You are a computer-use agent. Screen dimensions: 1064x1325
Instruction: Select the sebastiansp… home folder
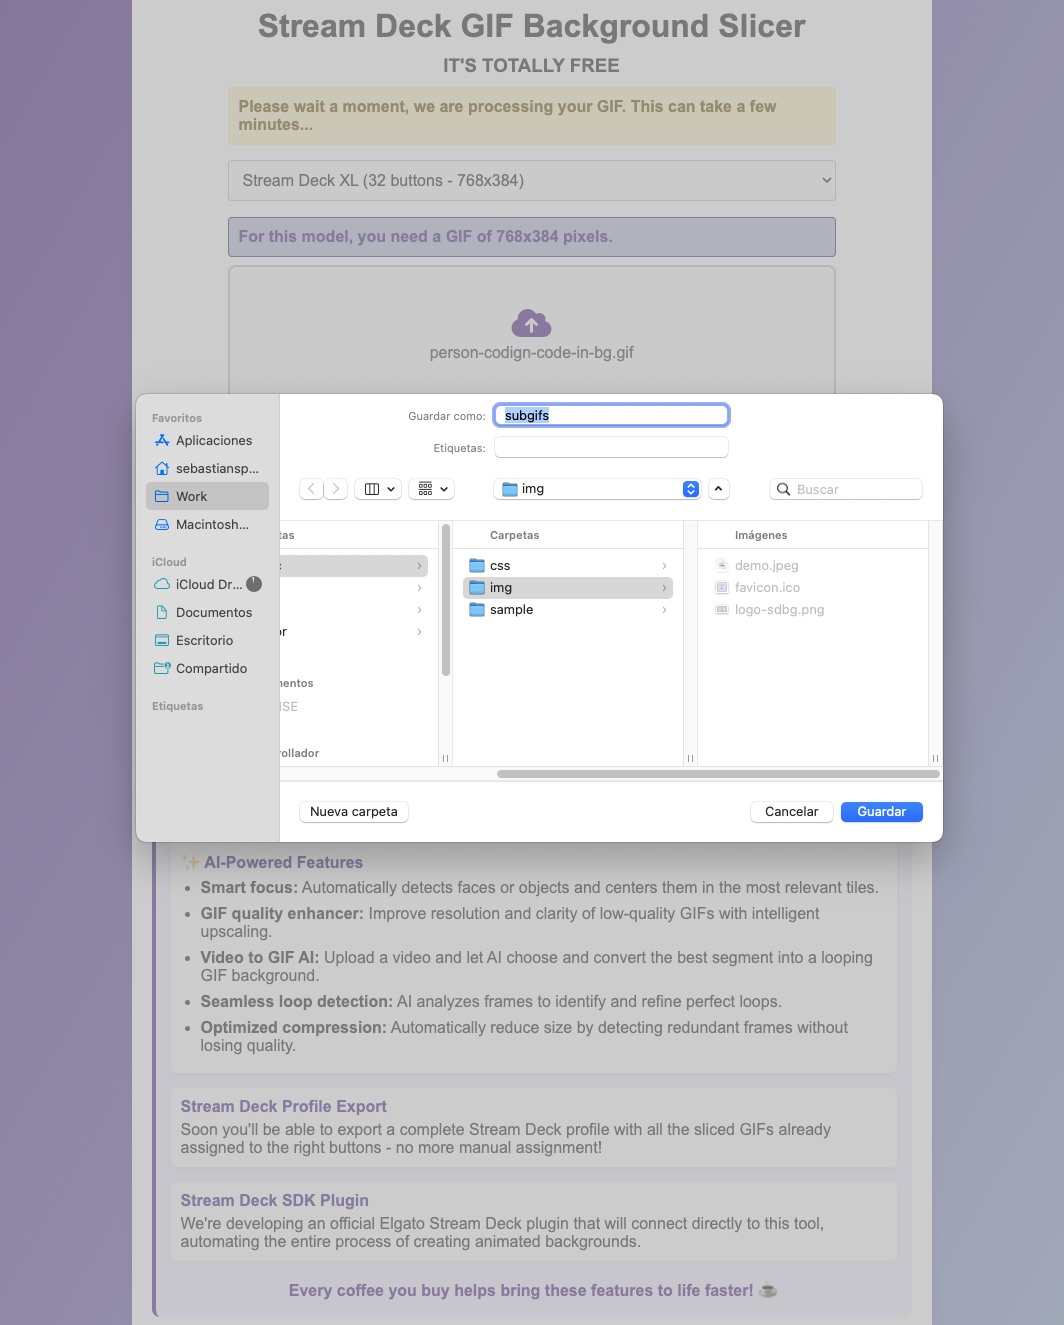click(x=207, y=468)
